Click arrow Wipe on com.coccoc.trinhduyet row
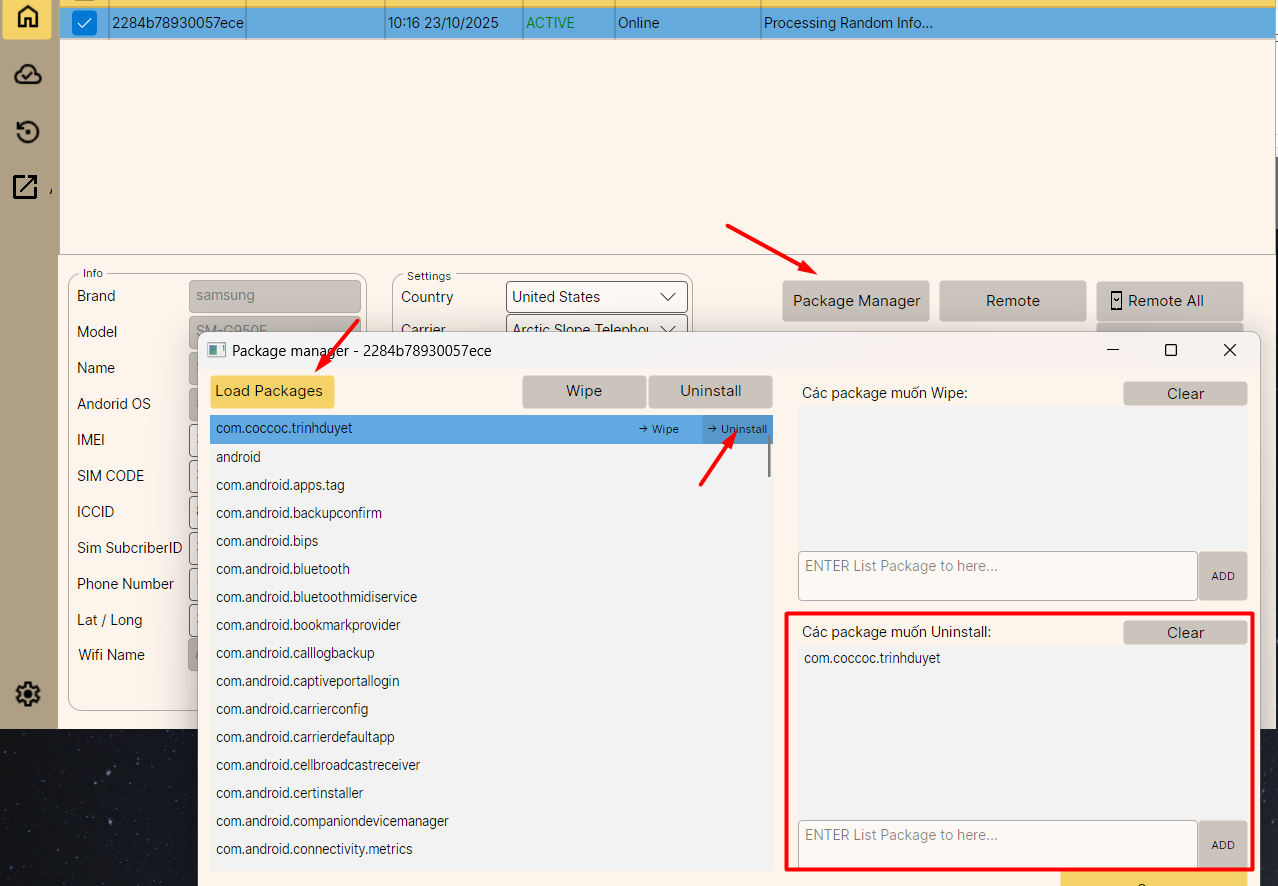 pyautogui.click(x=659, y=429)
